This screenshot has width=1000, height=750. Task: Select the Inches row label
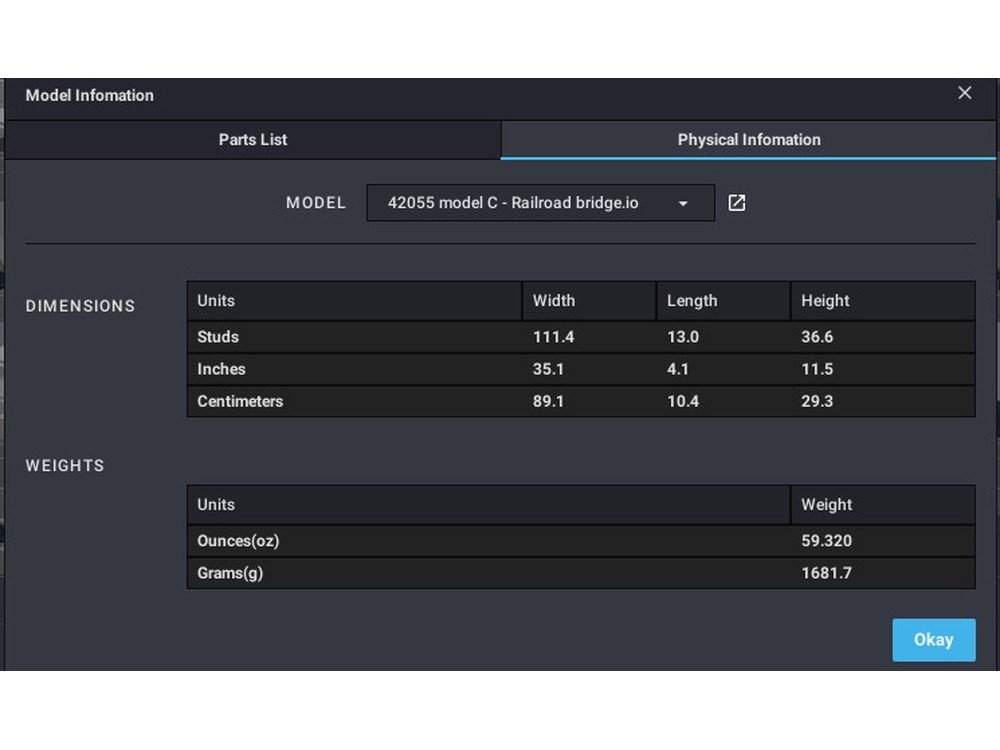point(221,369)
